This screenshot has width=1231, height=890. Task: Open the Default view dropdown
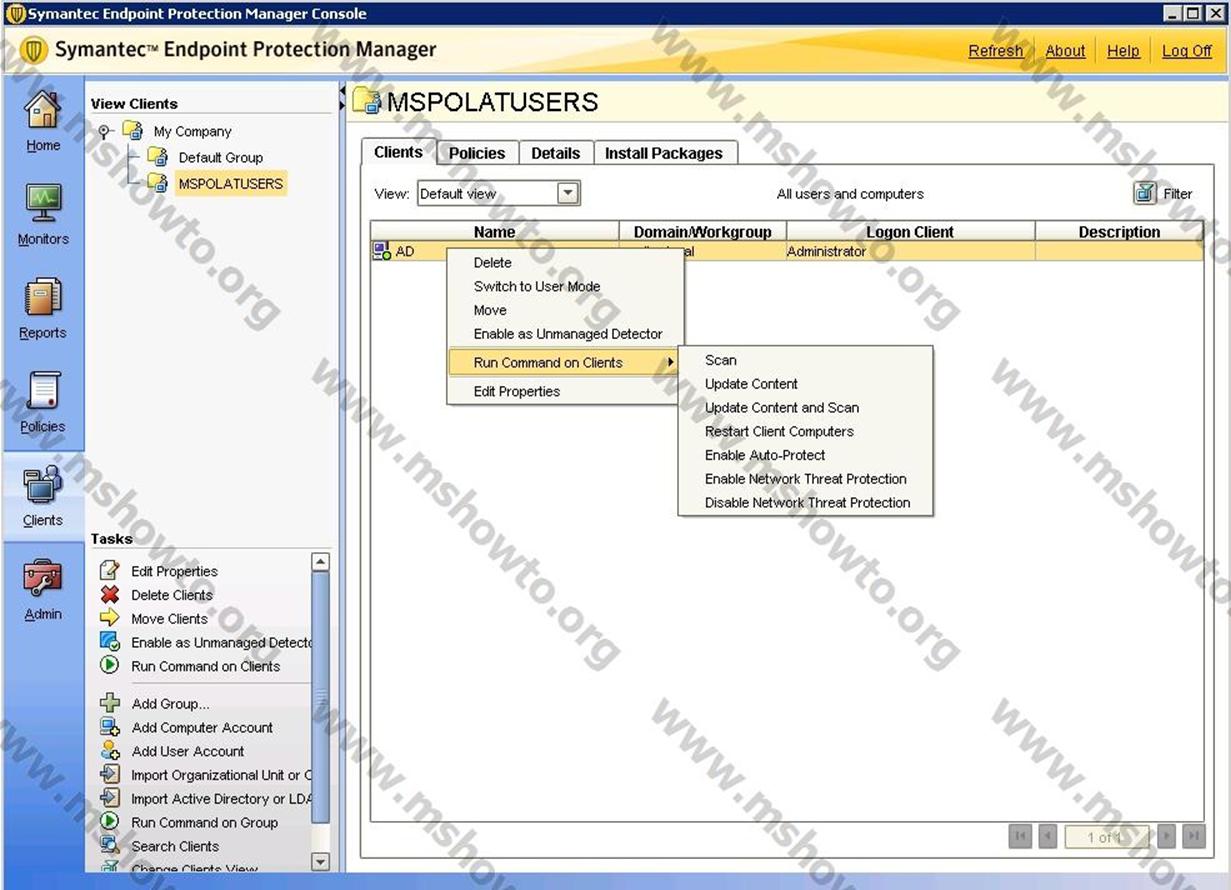(568, 193)
